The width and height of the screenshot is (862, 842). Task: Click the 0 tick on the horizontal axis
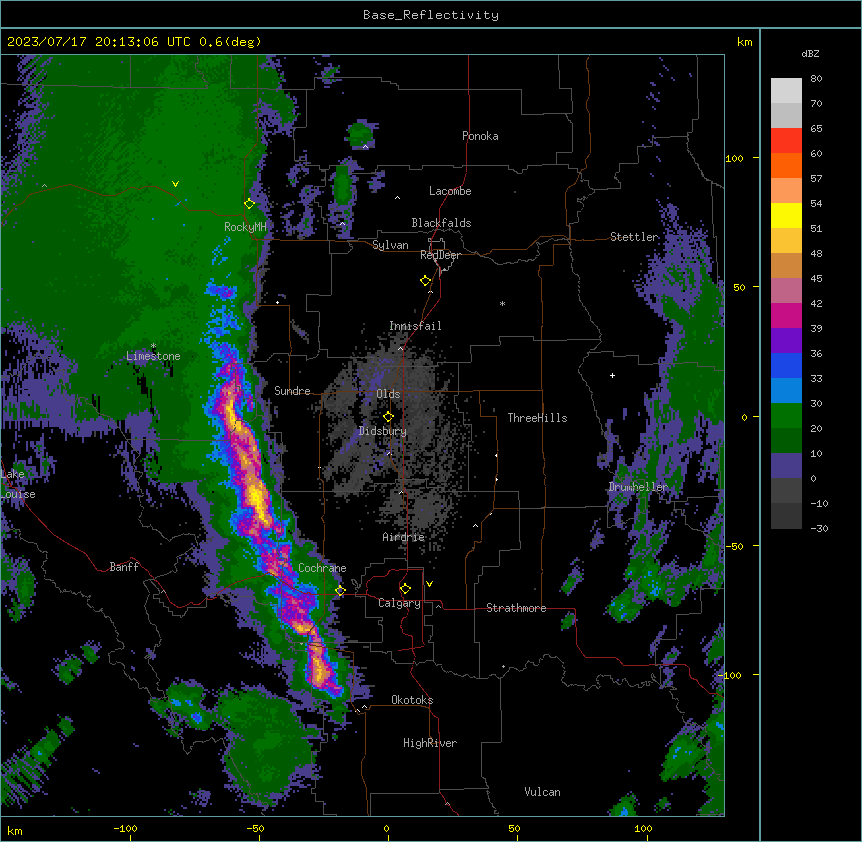click(x=386, y=828)
